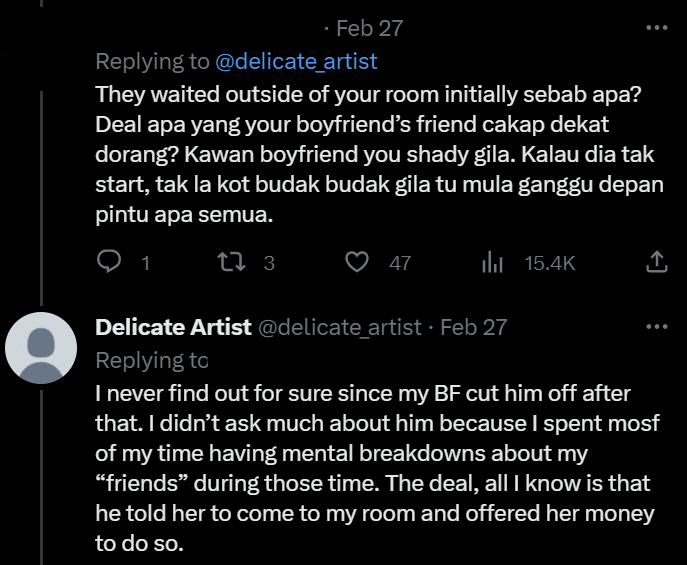The width and height of the screenshot is (687, 565).
Task: Open the tweet starting "They waited outside"
Action: tap(379, 154)
